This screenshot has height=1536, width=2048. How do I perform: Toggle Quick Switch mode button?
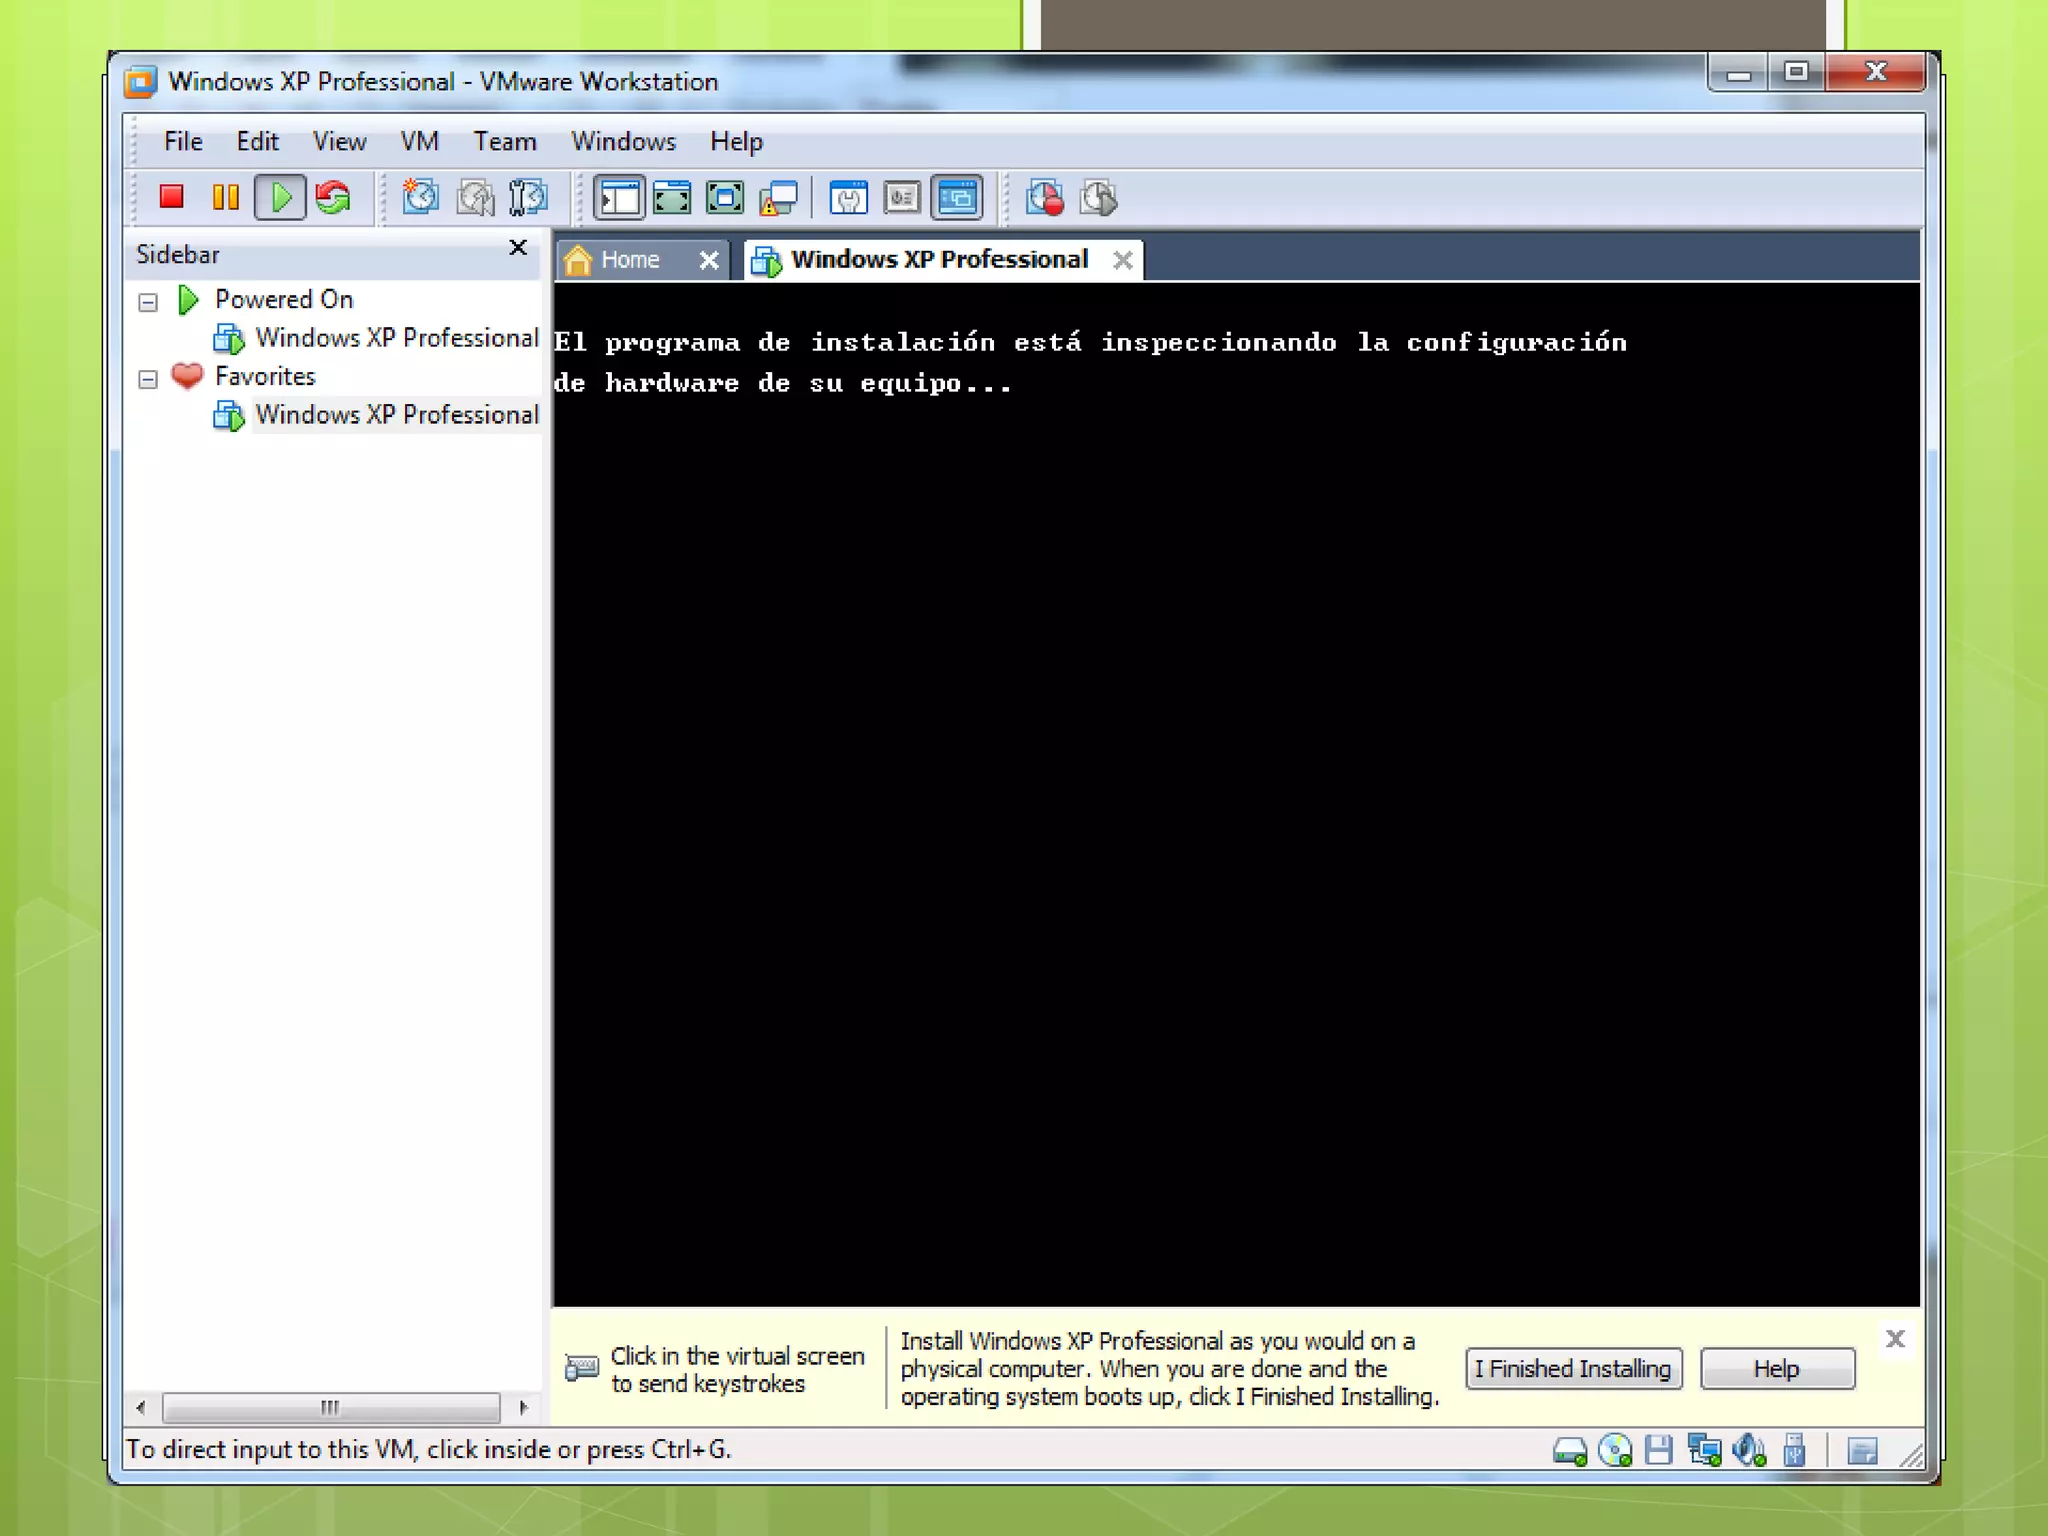click(672, 197)
